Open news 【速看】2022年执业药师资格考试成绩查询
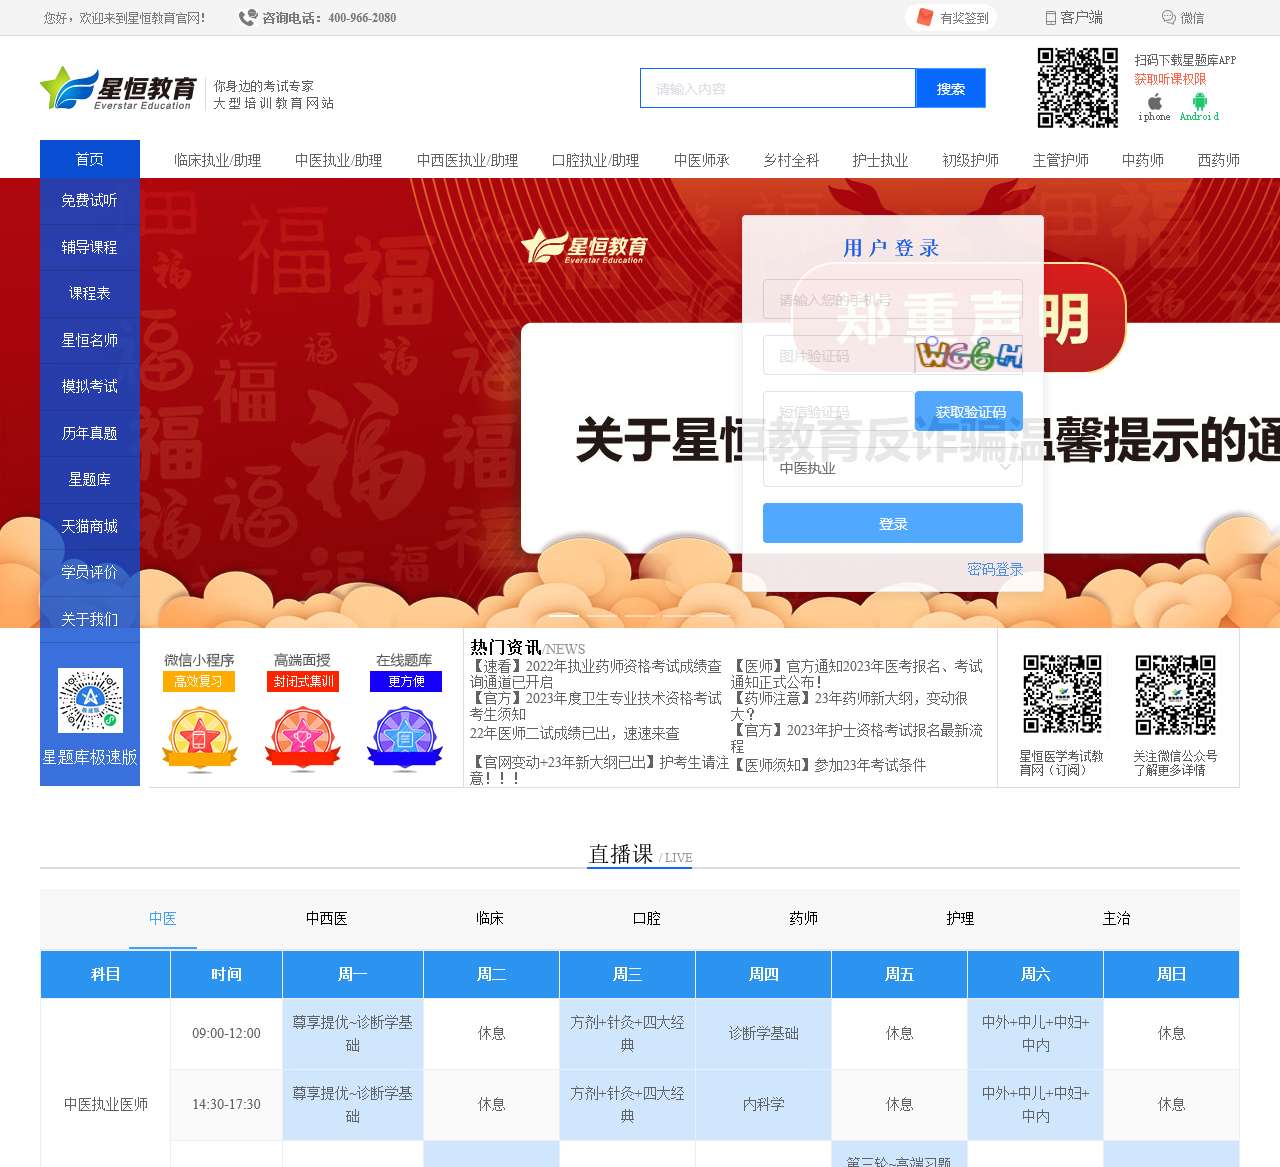Image resolution: width=1280 pixels, height=1167 pixels. [x=596, y=673]
